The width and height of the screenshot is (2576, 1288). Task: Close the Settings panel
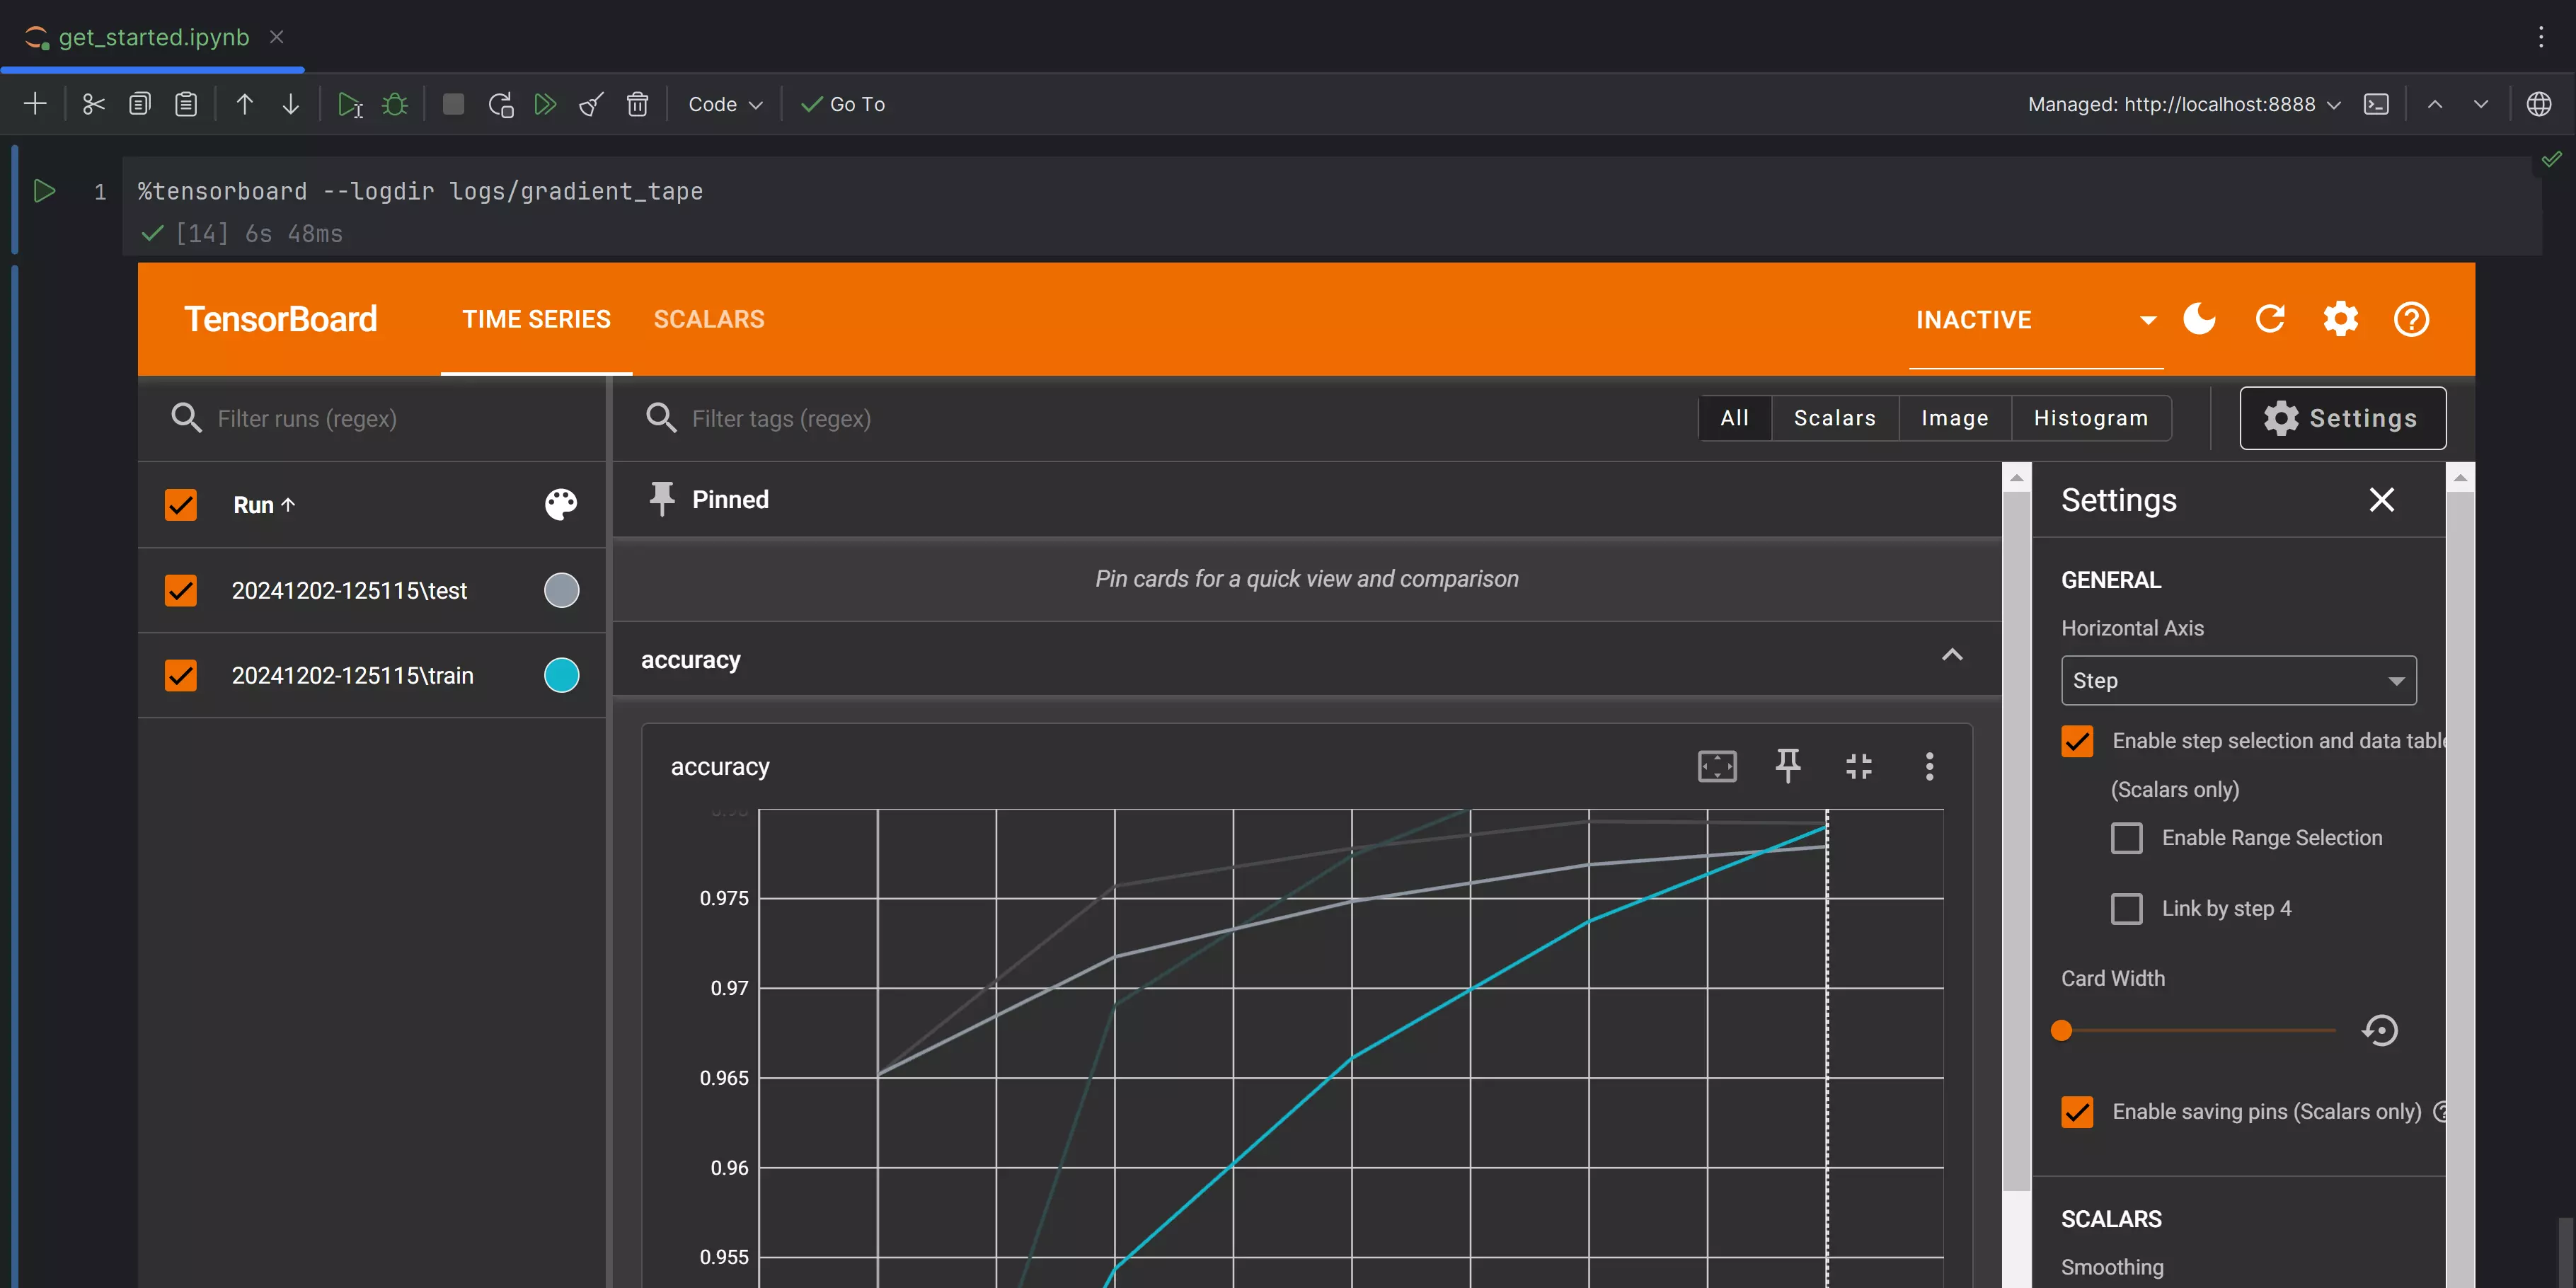point(2381,499)
